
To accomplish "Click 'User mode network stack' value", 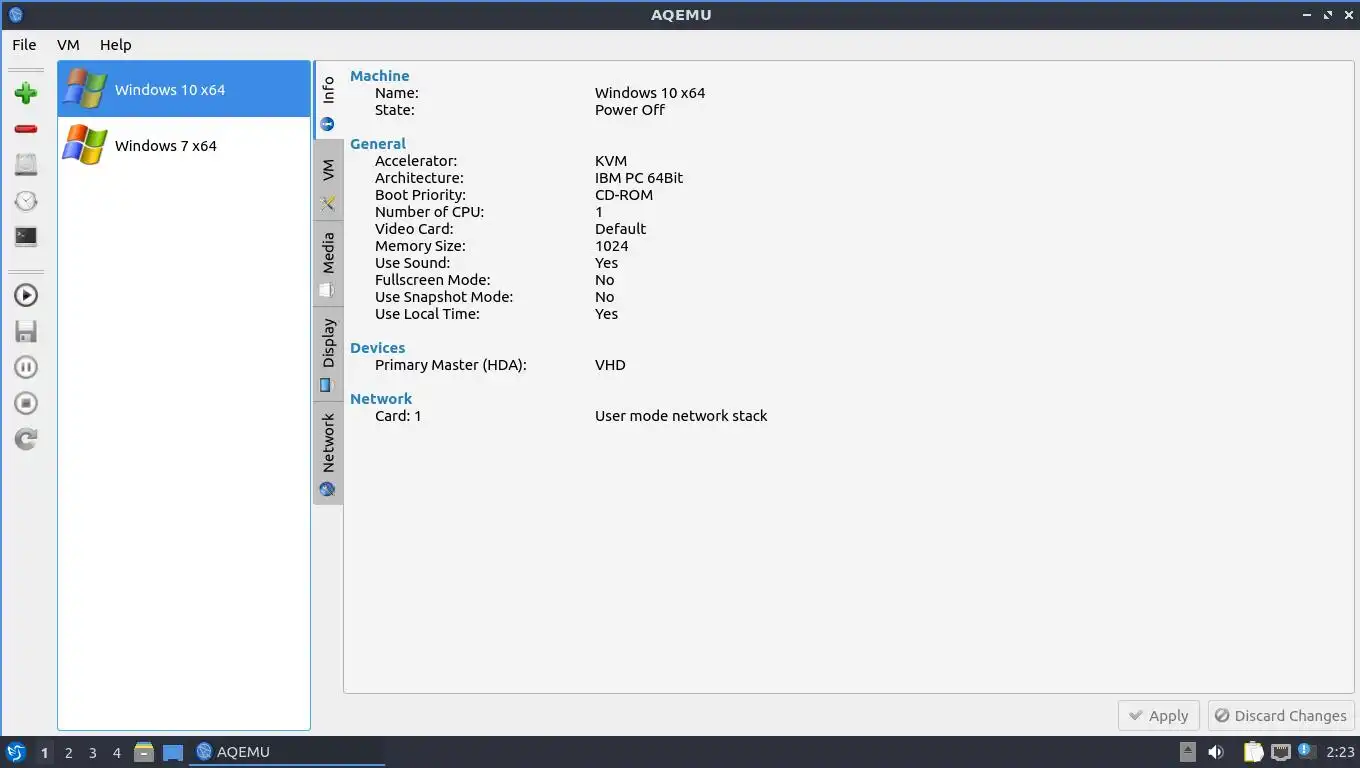I will pyautogui.click(x=681, y=416).
